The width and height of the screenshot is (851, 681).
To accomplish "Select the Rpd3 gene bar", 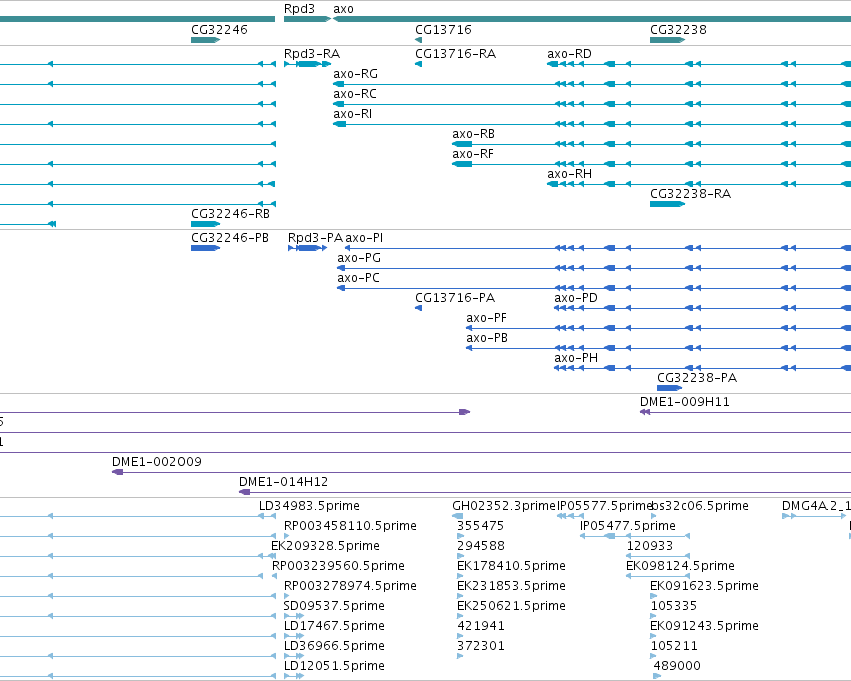I will click(307, 19).
